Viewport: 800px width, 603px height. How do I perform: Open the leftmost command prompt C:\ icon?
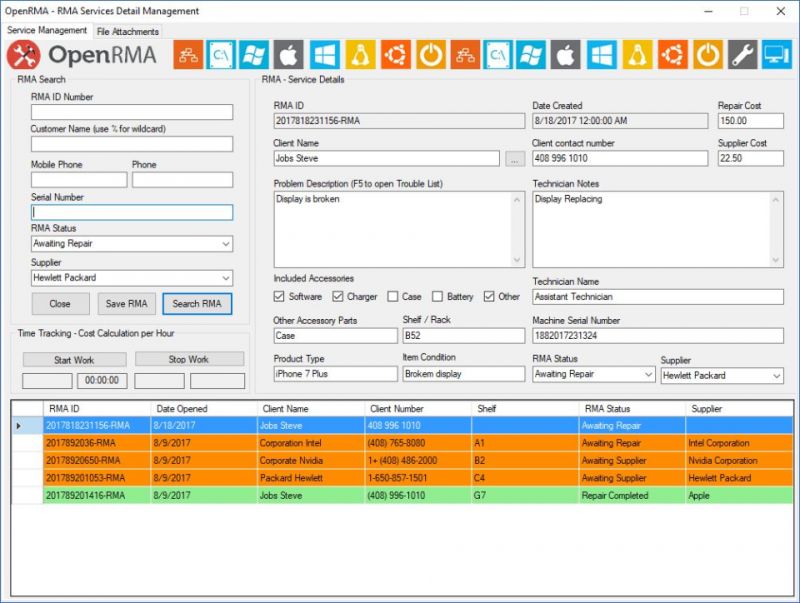tap(221, 55)
